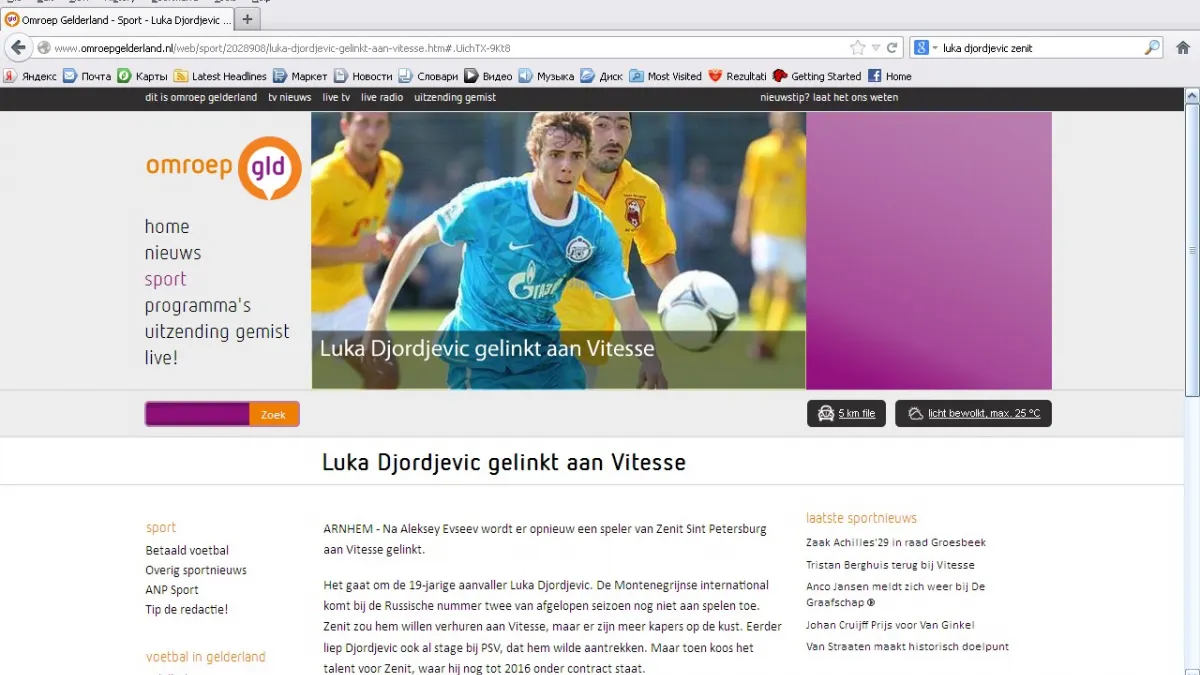The image size is (1200, 675).
Task: Open Latest Headlines feed bookmark
Action: 220,76
